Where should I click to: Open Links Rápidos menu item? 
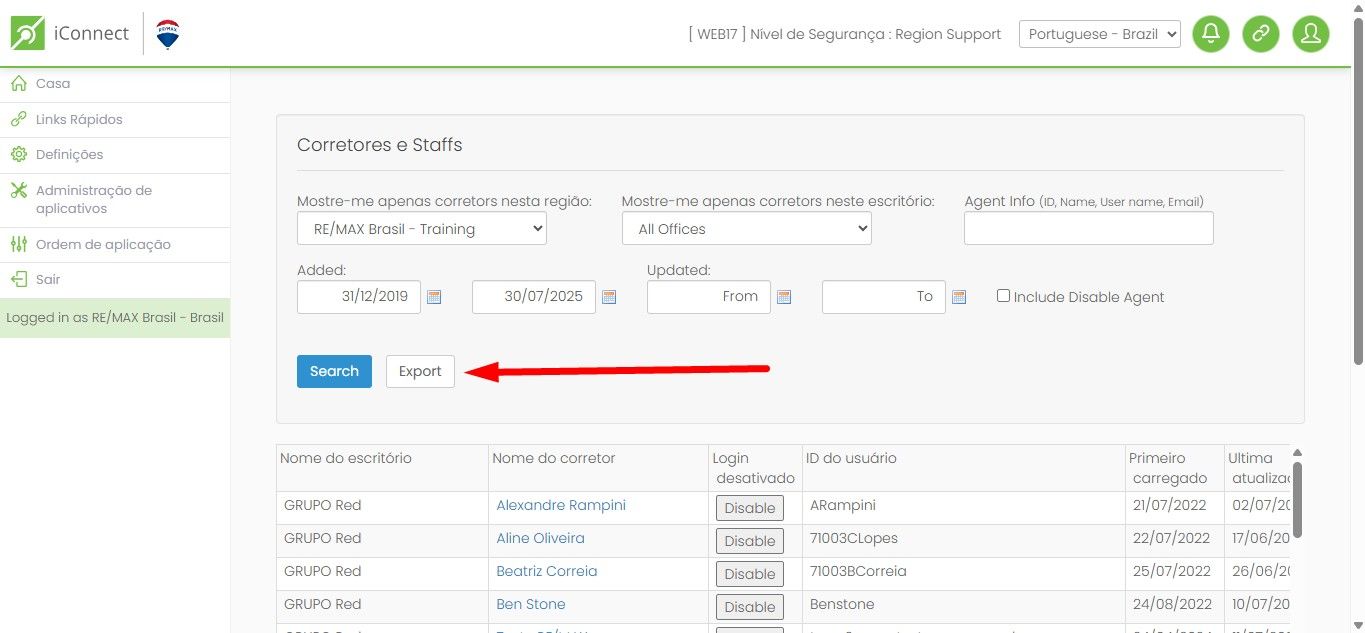coord(115,119)
